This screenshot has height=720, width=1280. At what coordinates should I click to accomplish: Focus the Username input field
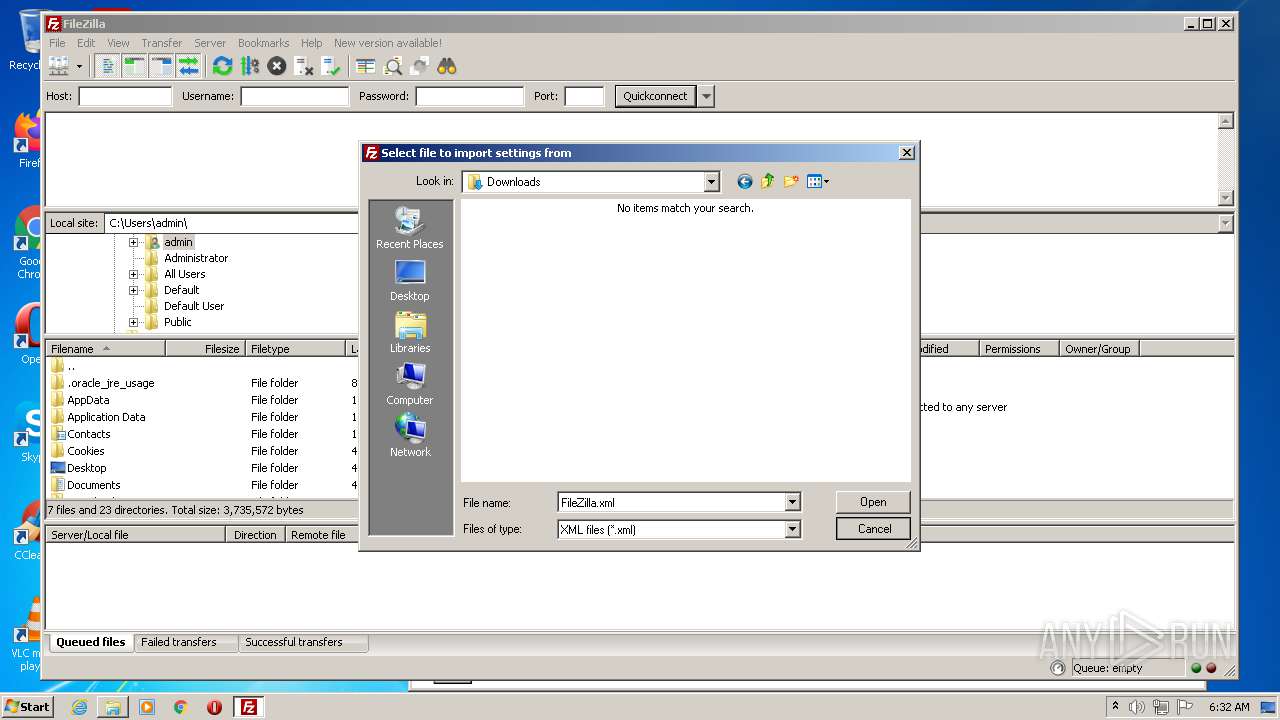[x=294, y=96]
